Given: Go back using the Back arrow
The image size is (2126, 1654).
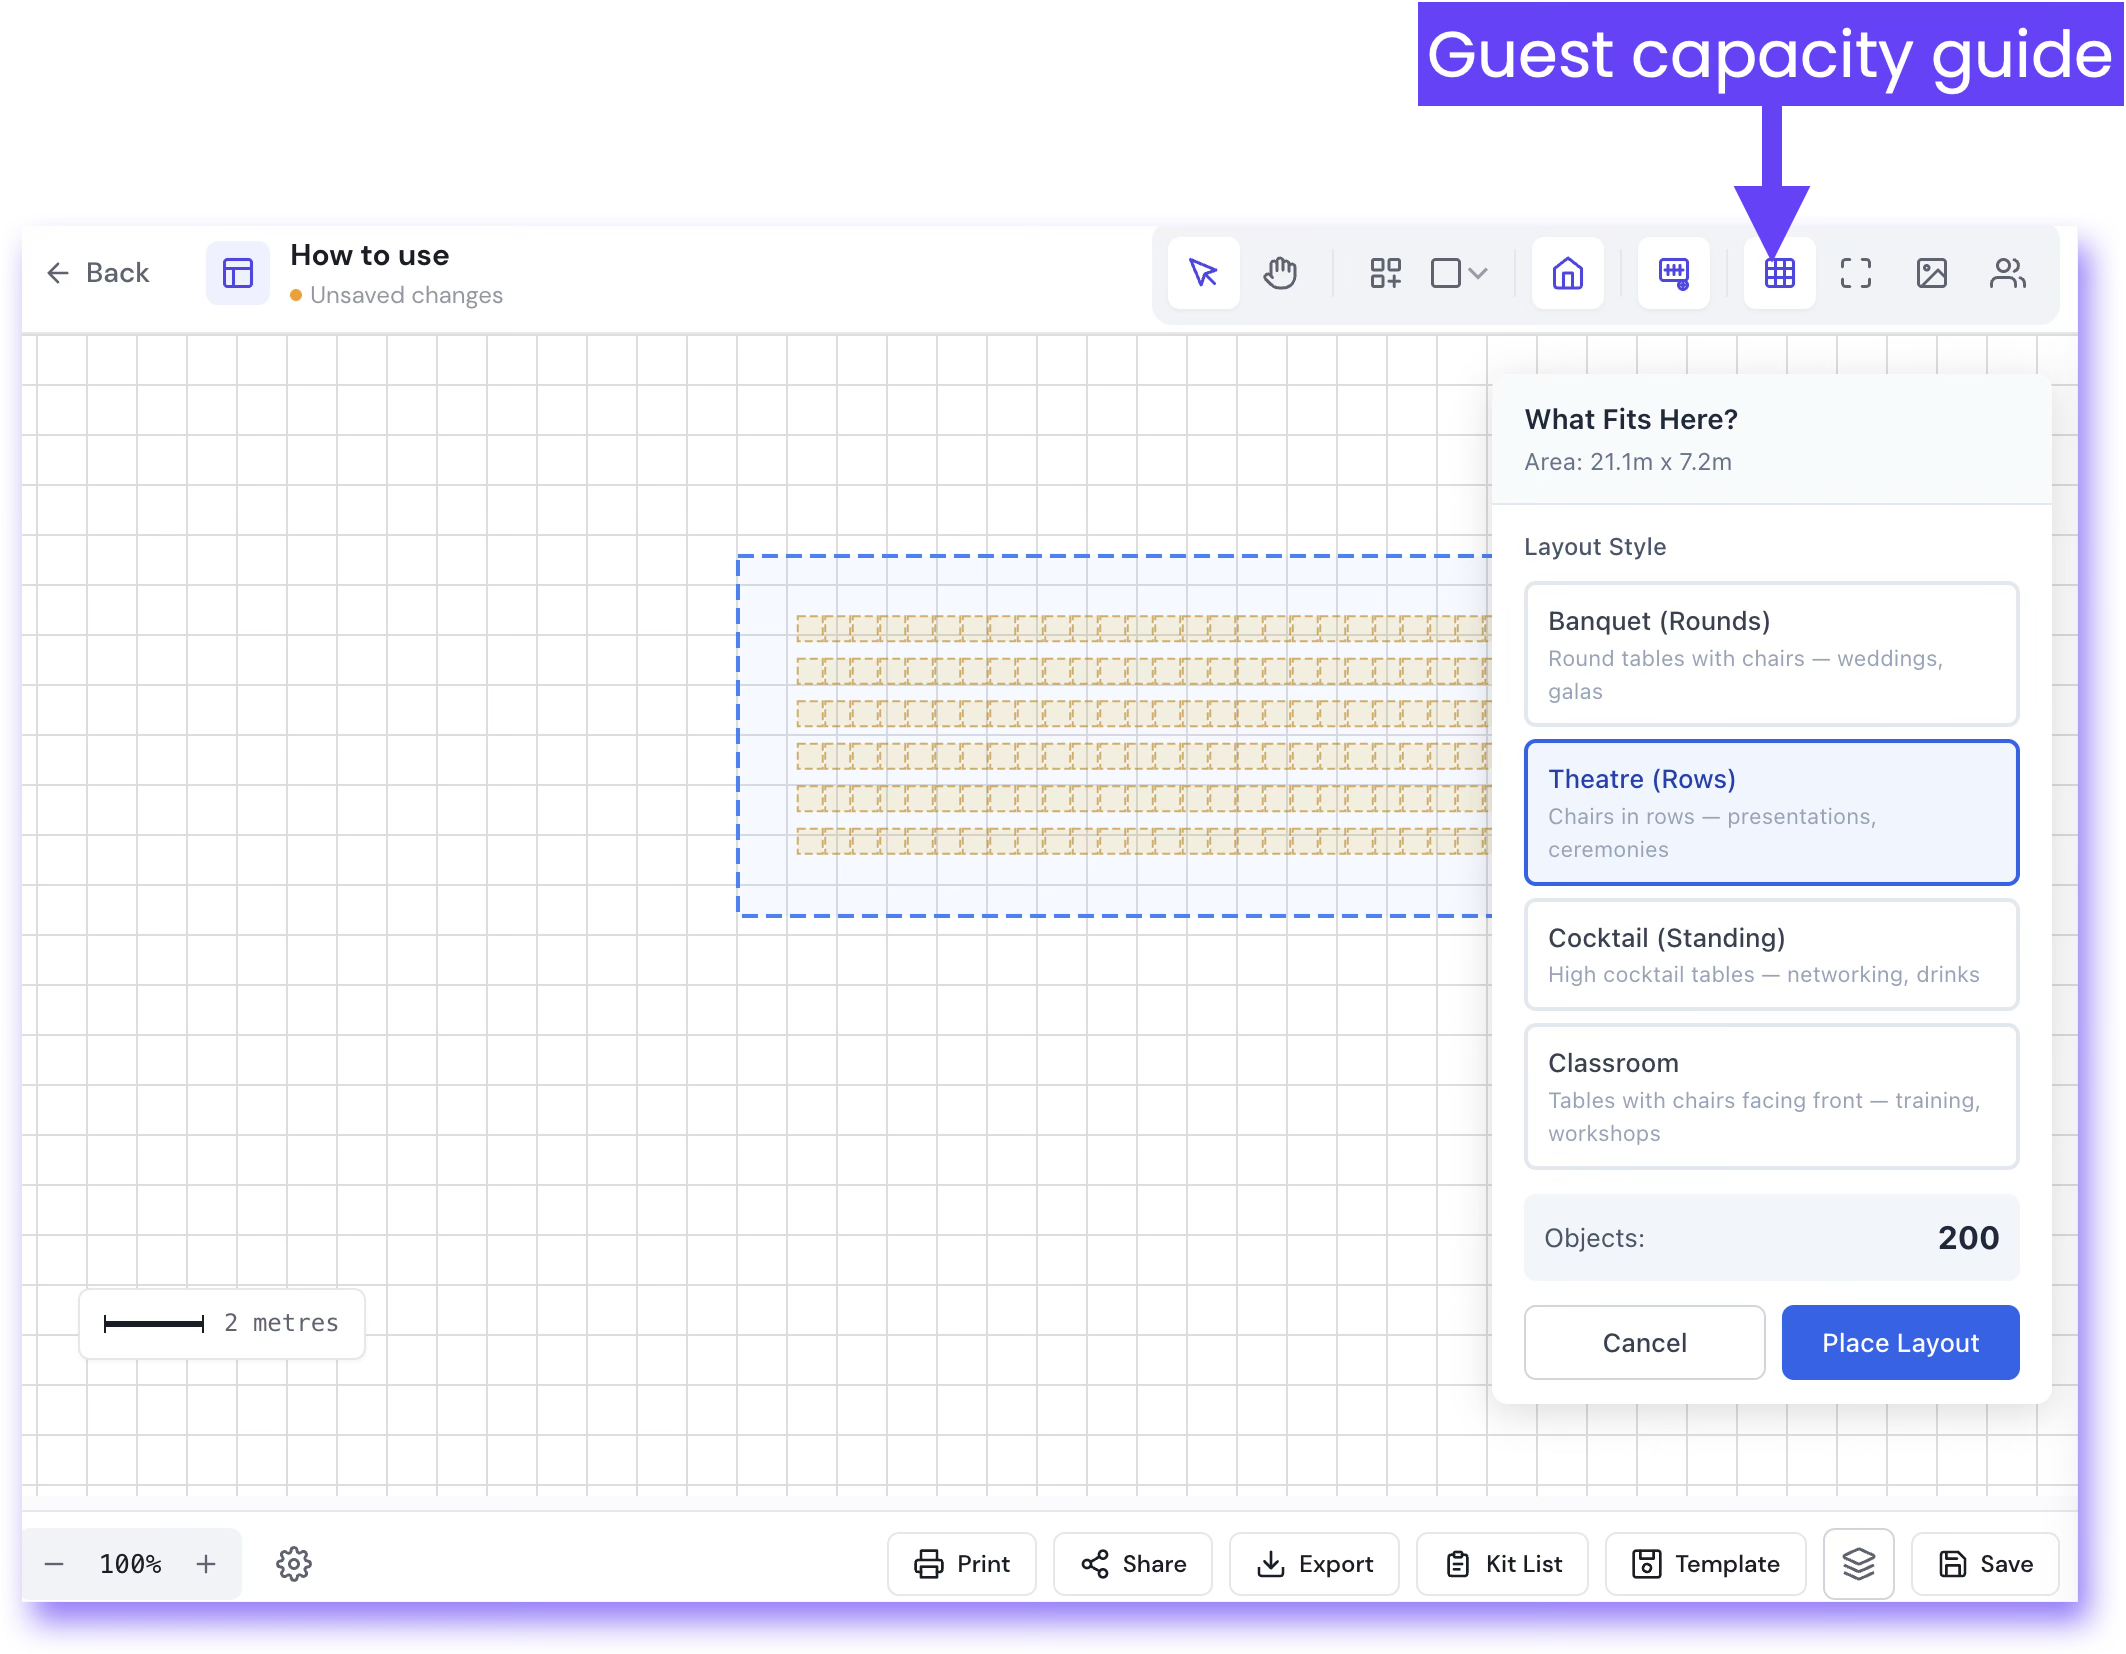Looking at the screenshot, I should [x=98, y=273].
